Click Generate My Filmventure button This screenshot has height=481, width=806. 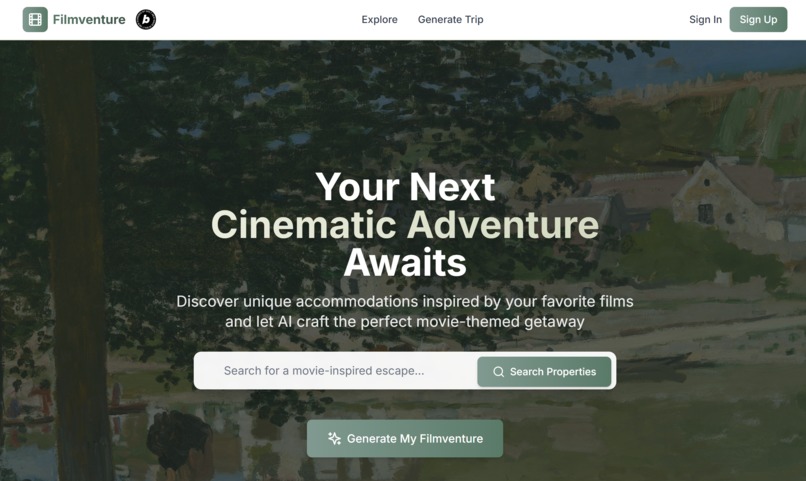(405, 438)
